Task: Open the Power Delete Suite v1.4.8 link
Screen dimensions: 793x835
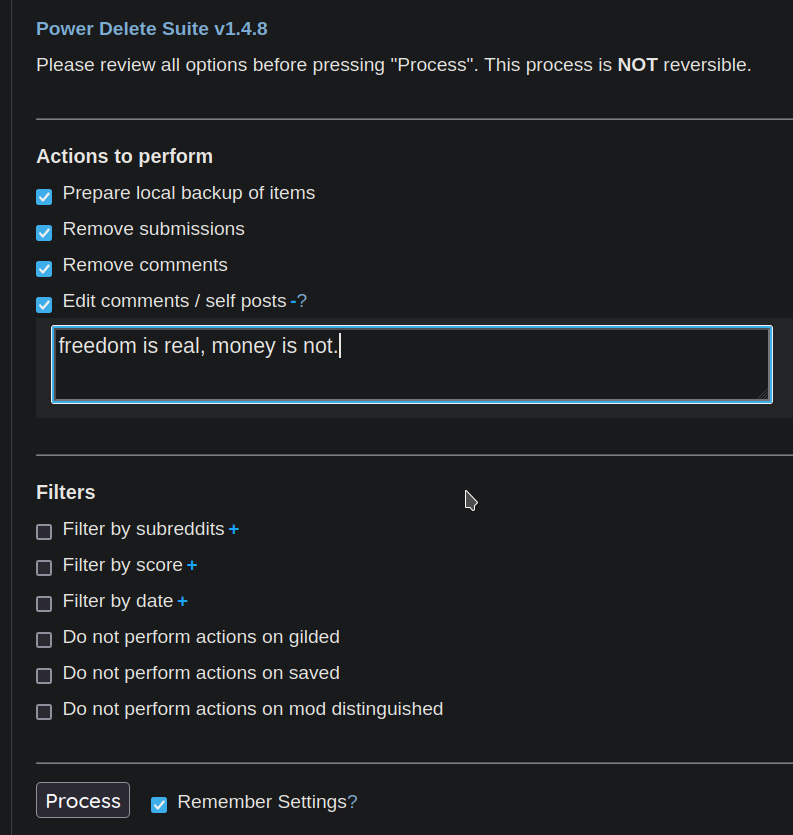Action: [152, 28]
